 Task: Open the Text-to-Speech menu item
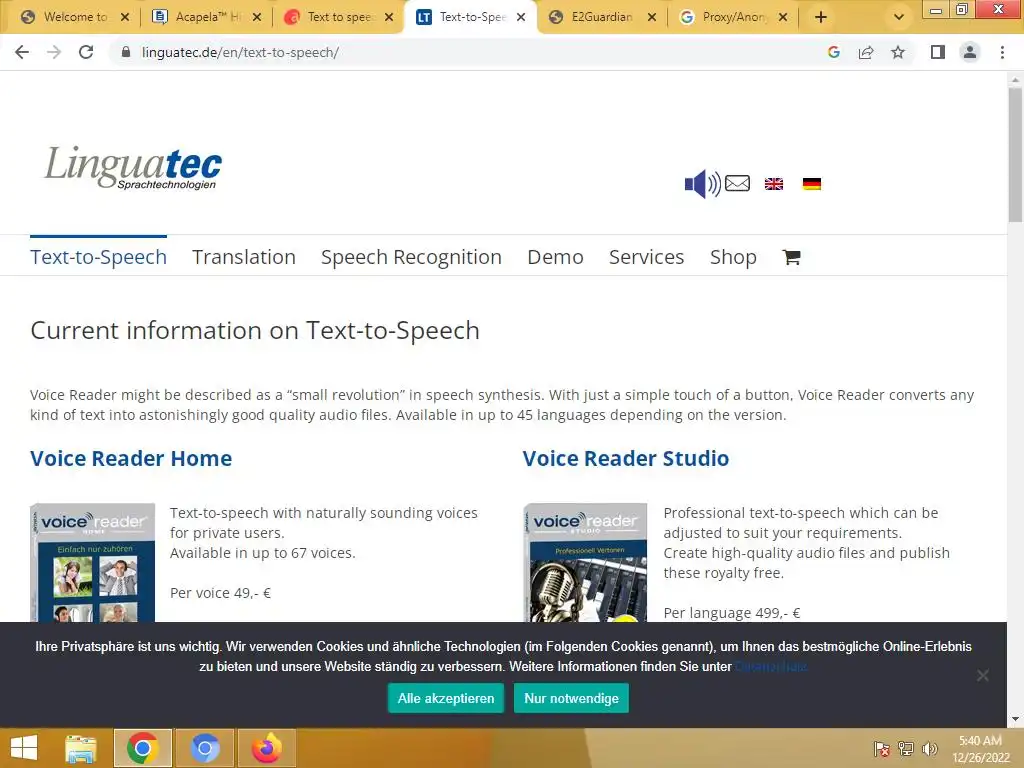tap(99, 257)
